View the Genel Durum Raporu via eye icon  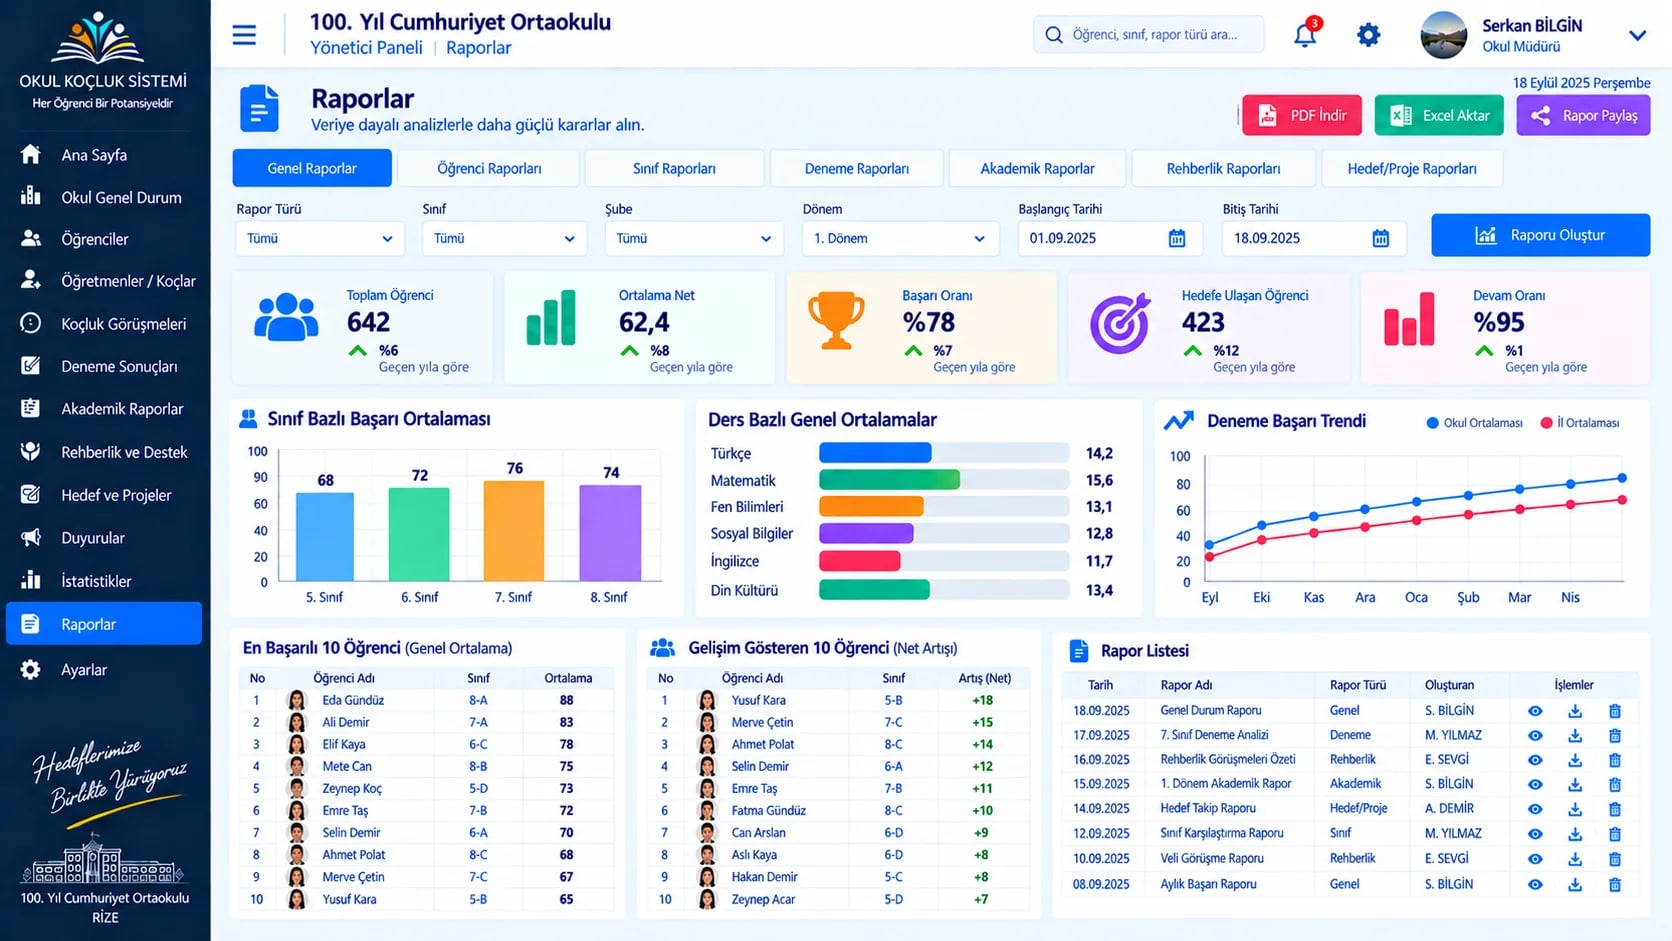(x=1535, y=711)
